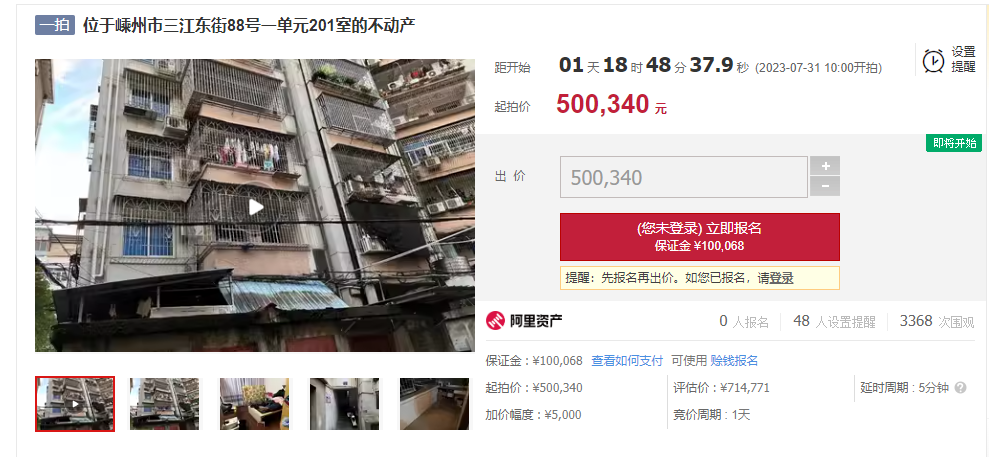Play the property video in main image
Viewport: 989px width, 457px height.
[x=255, y=207]
